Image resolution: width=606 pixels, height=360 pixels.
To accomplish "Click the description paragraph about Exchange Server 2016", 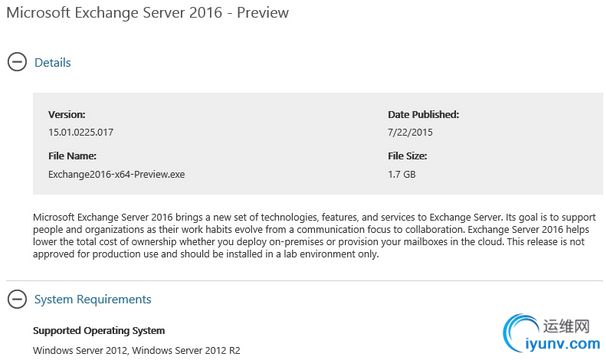I will [314, 235].
